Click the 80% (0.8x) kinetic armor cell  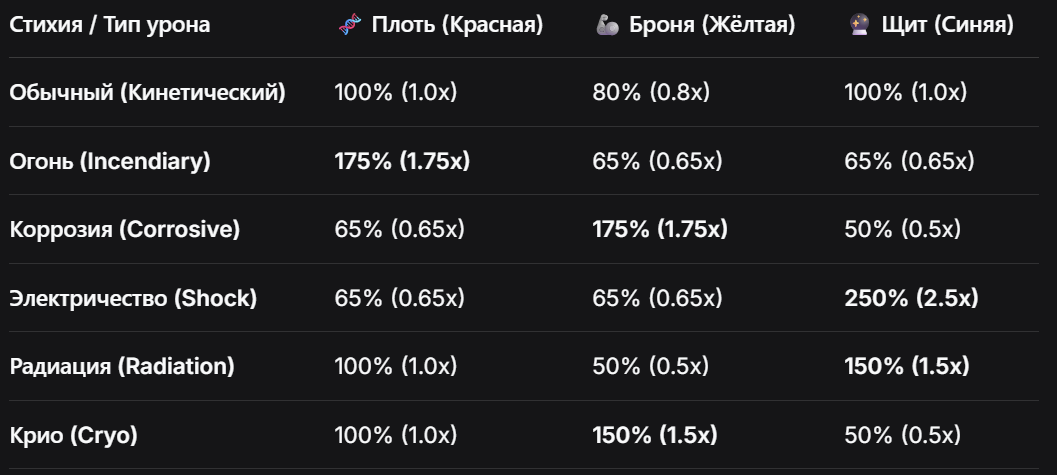651,92
